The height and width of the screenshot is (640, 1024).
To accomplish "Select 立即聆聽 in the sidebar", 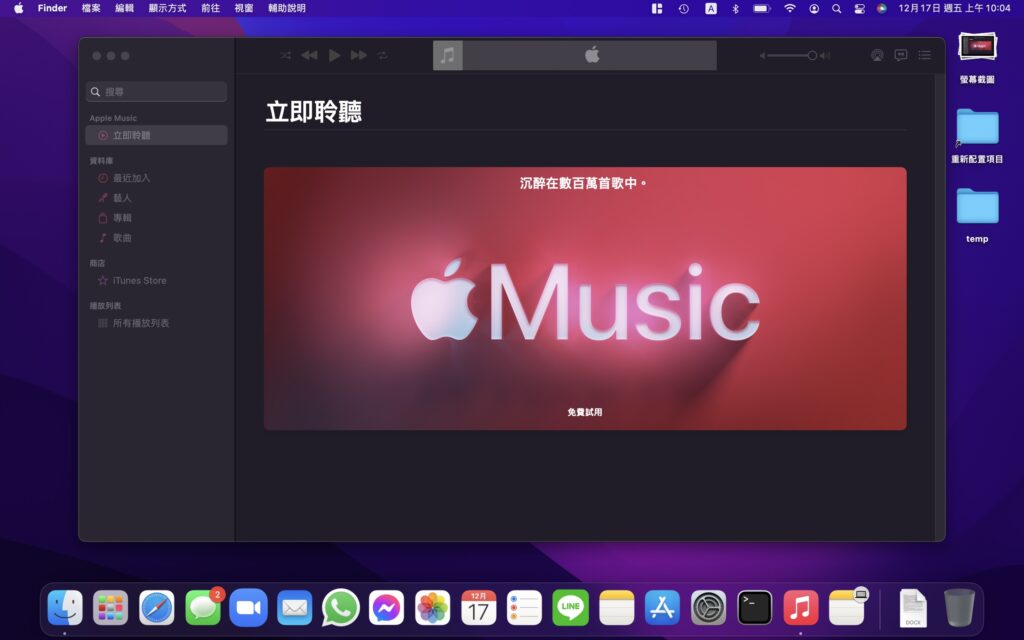I will (x=157, y=135).
